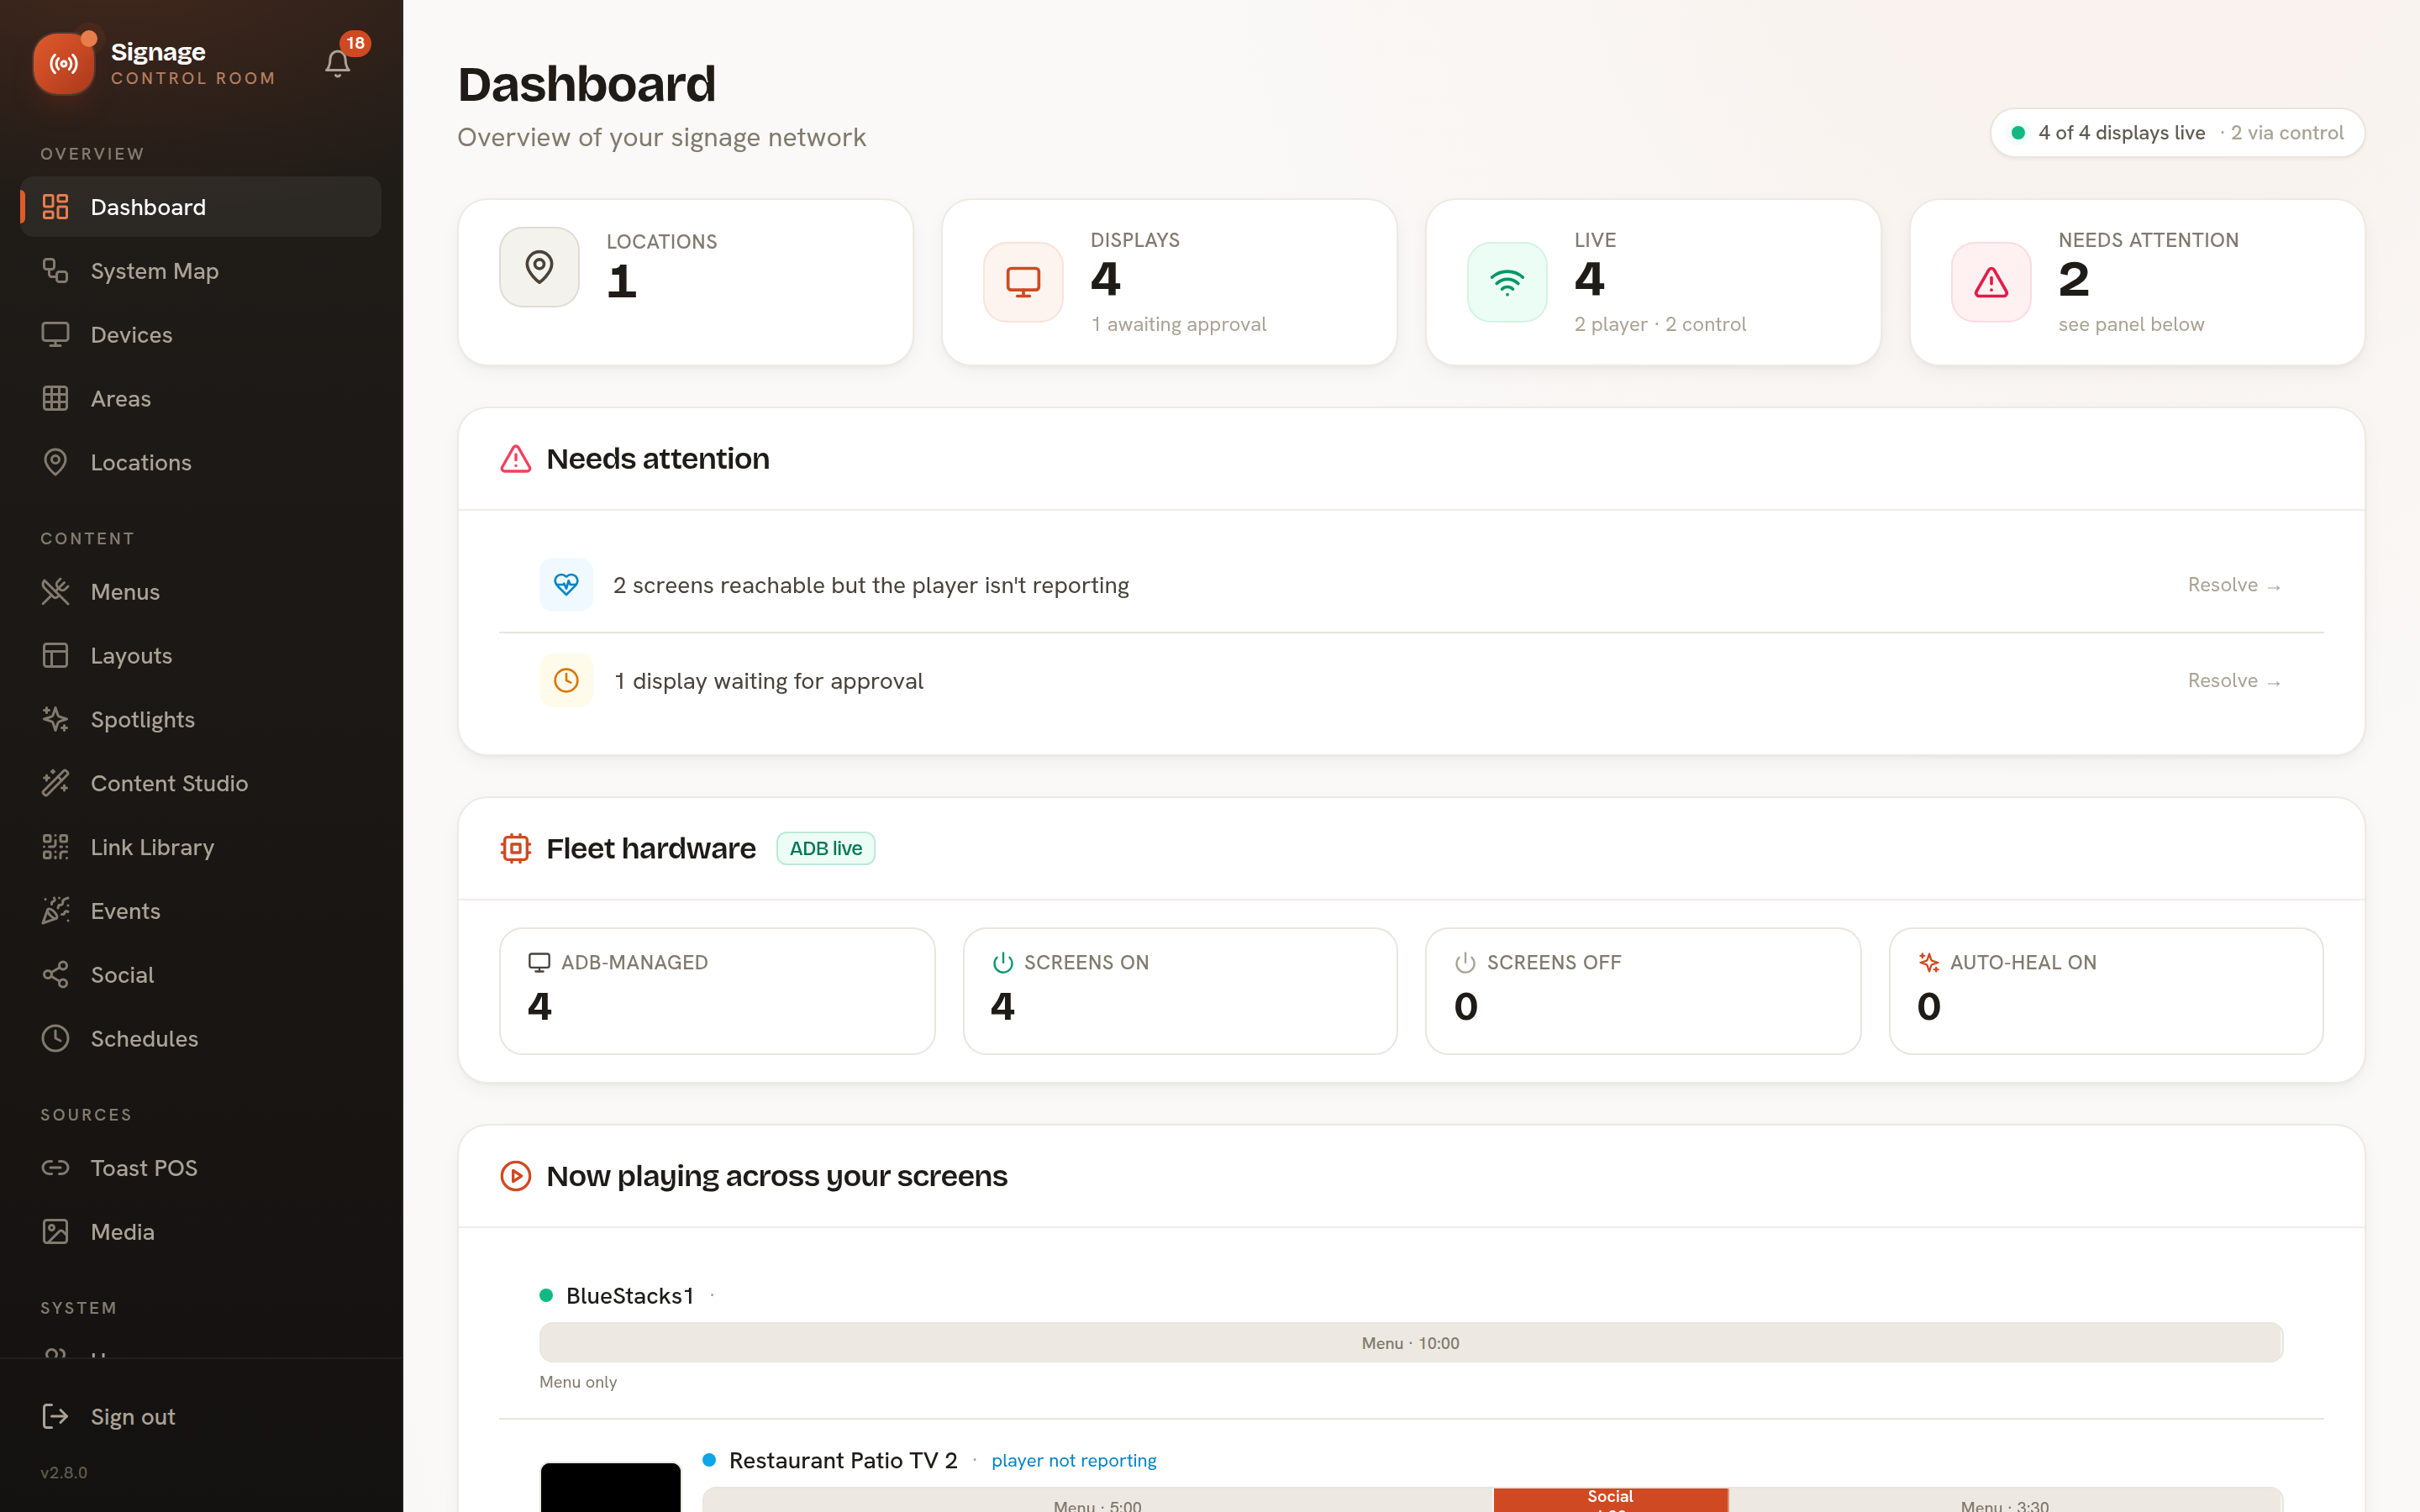This screenshot has width=2420, height=1512.
Task: Open the Screens Off tile
Action: pyautogui.click(x=1643, y=991)
